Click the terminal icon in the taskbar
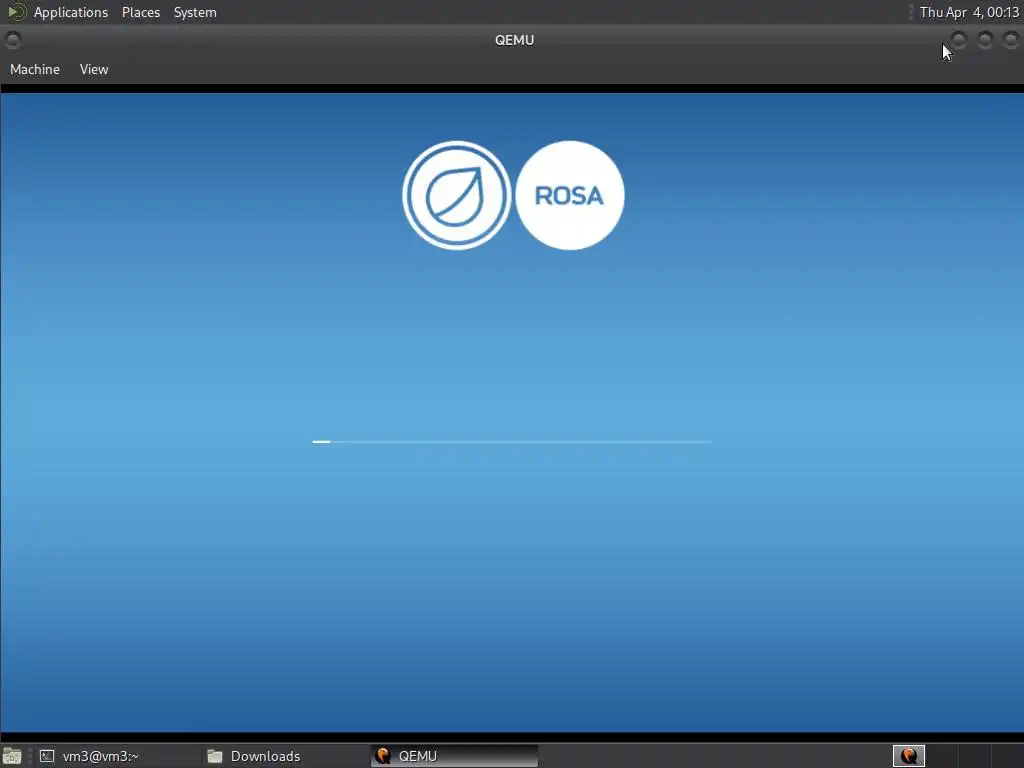1024x768 pixels. click(46, 756)
